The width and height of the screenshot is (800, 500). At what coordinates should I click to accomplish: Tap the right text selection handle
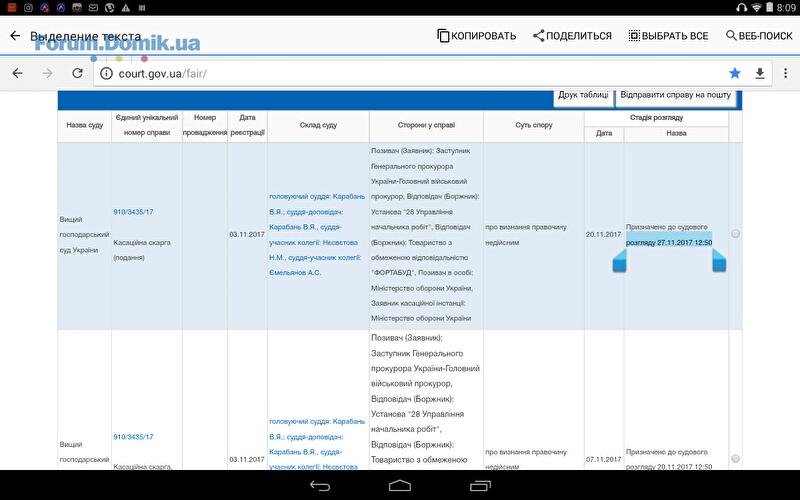(718, 261)
